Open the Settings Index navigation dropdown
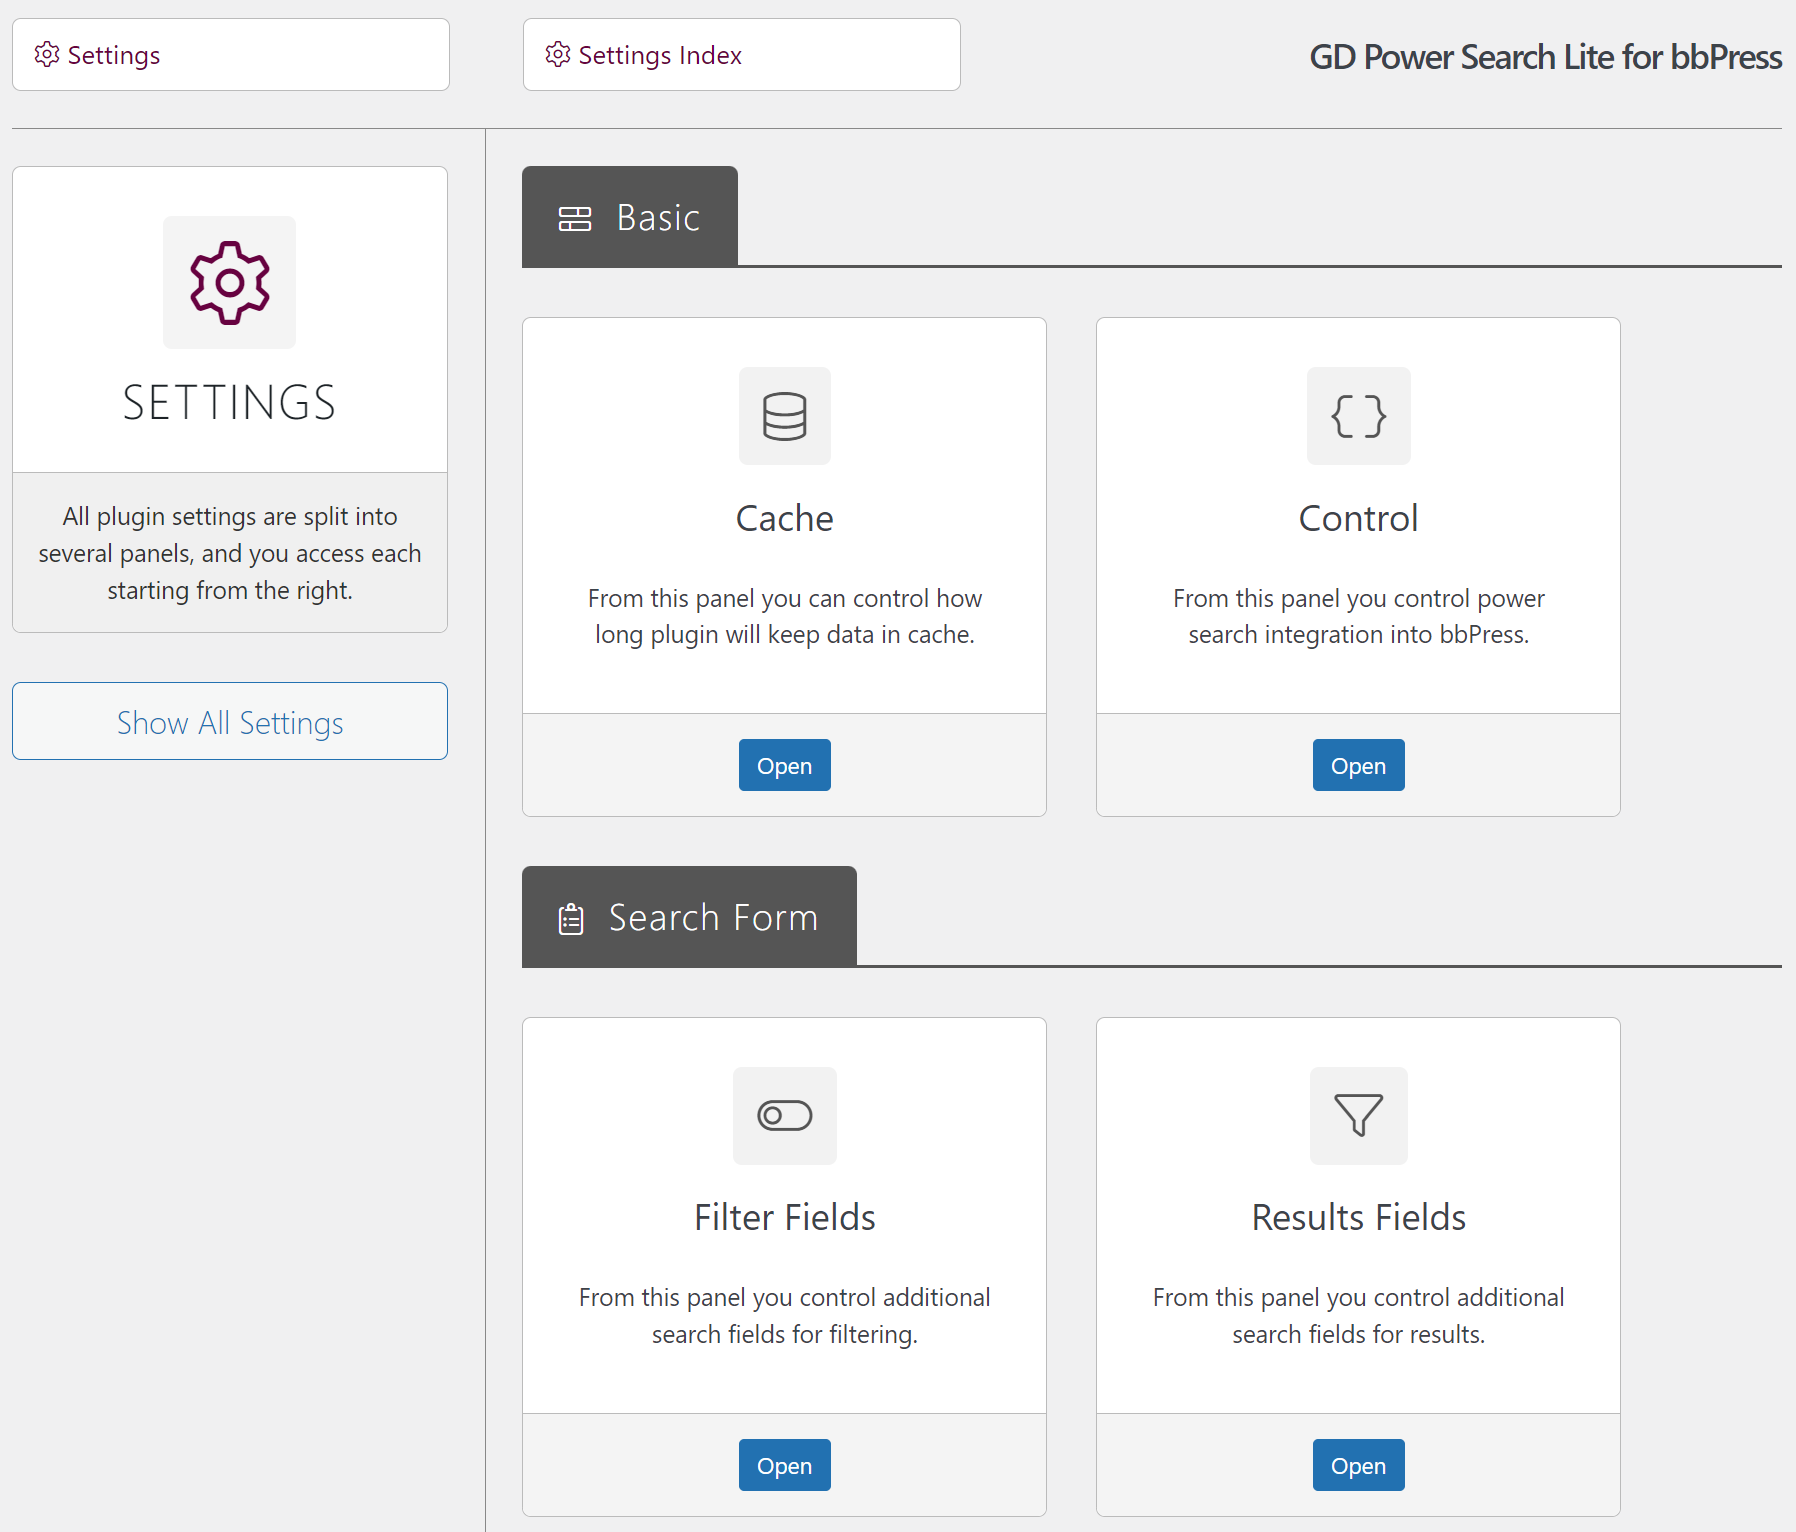 pos(741,55)
